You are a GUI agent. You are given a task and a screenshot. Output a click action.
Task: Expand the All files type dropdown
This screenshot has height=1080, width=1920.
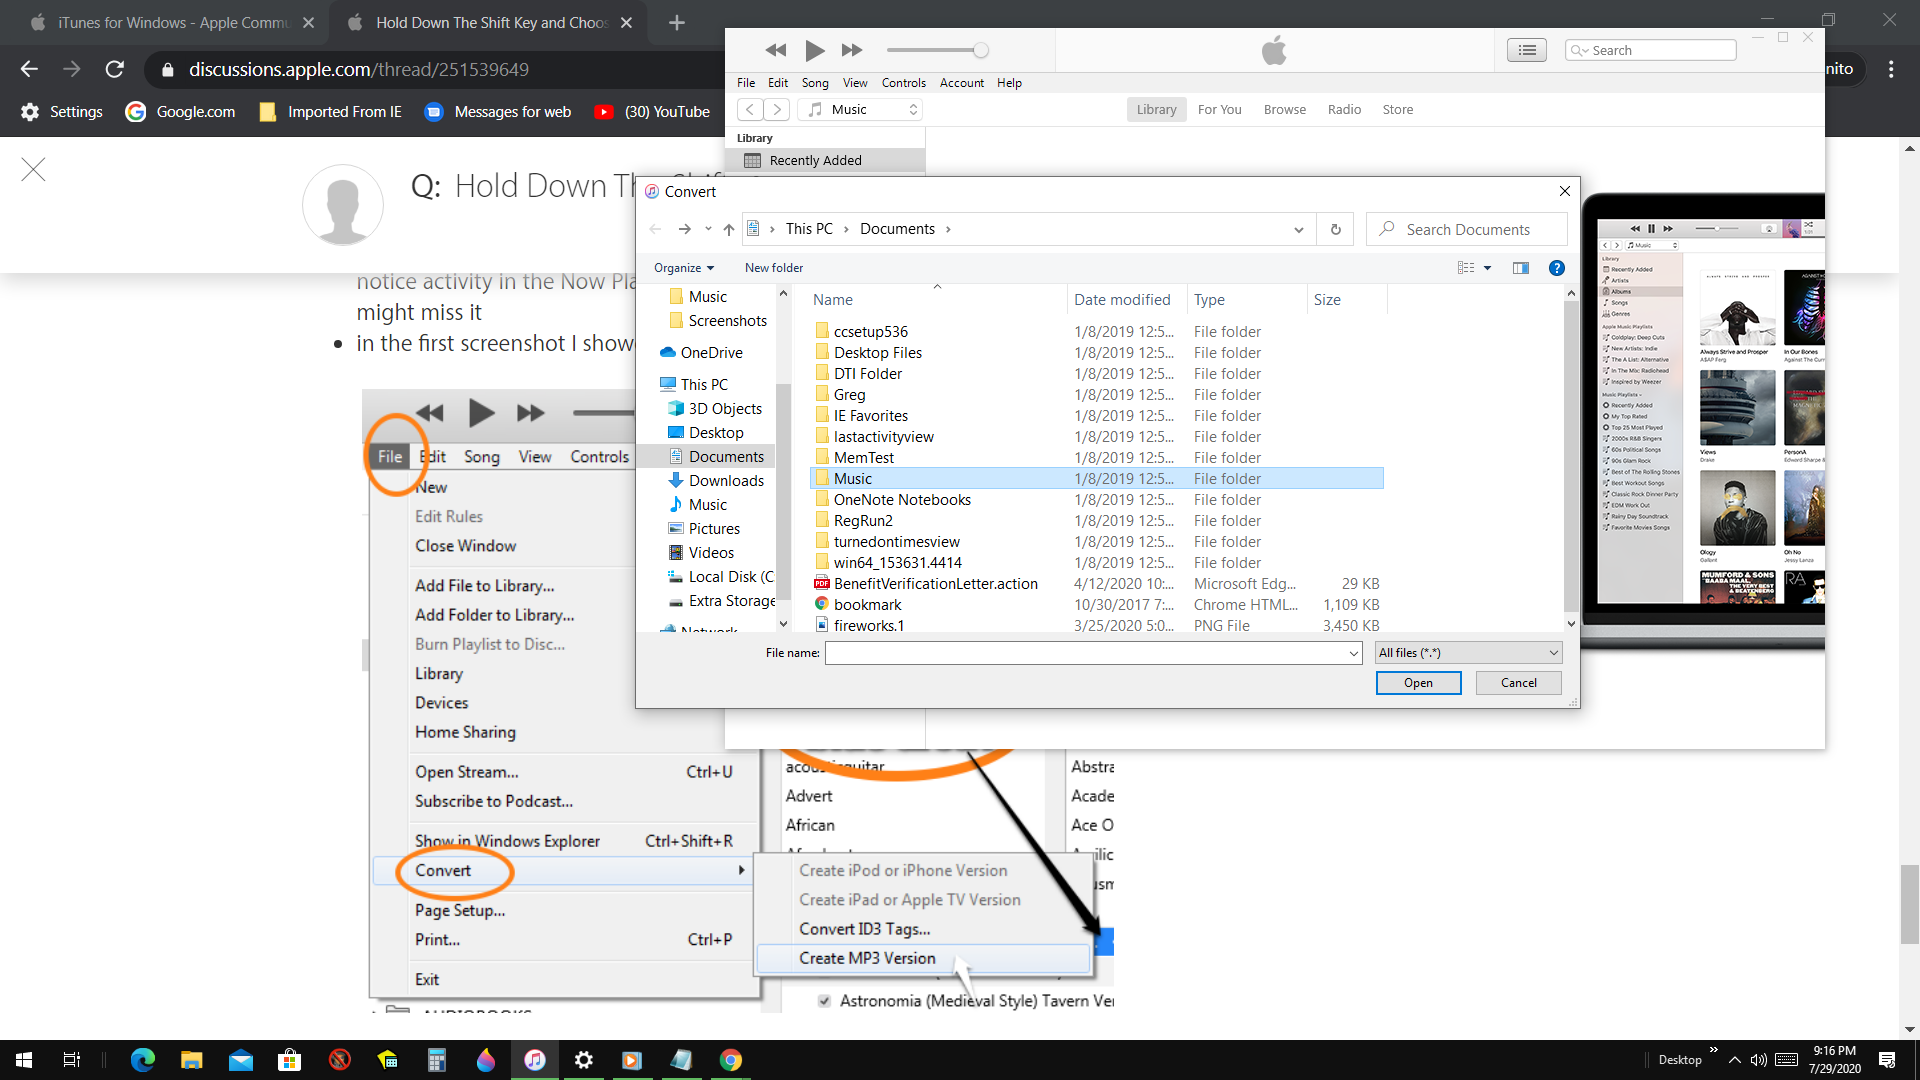point(1468,653)
